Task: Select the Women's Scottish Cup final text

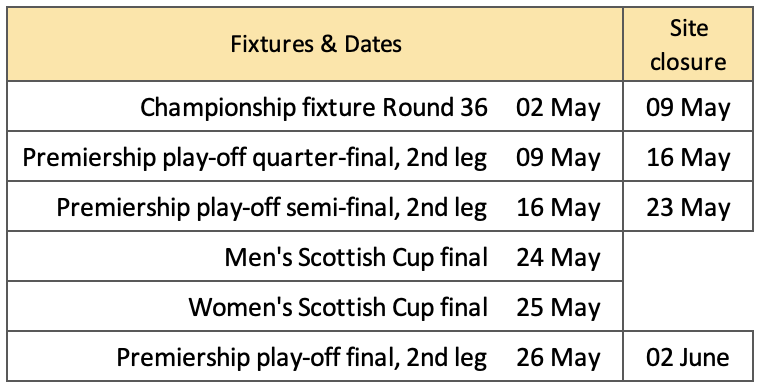Action: pyautogui.click(x=338, y=307)
